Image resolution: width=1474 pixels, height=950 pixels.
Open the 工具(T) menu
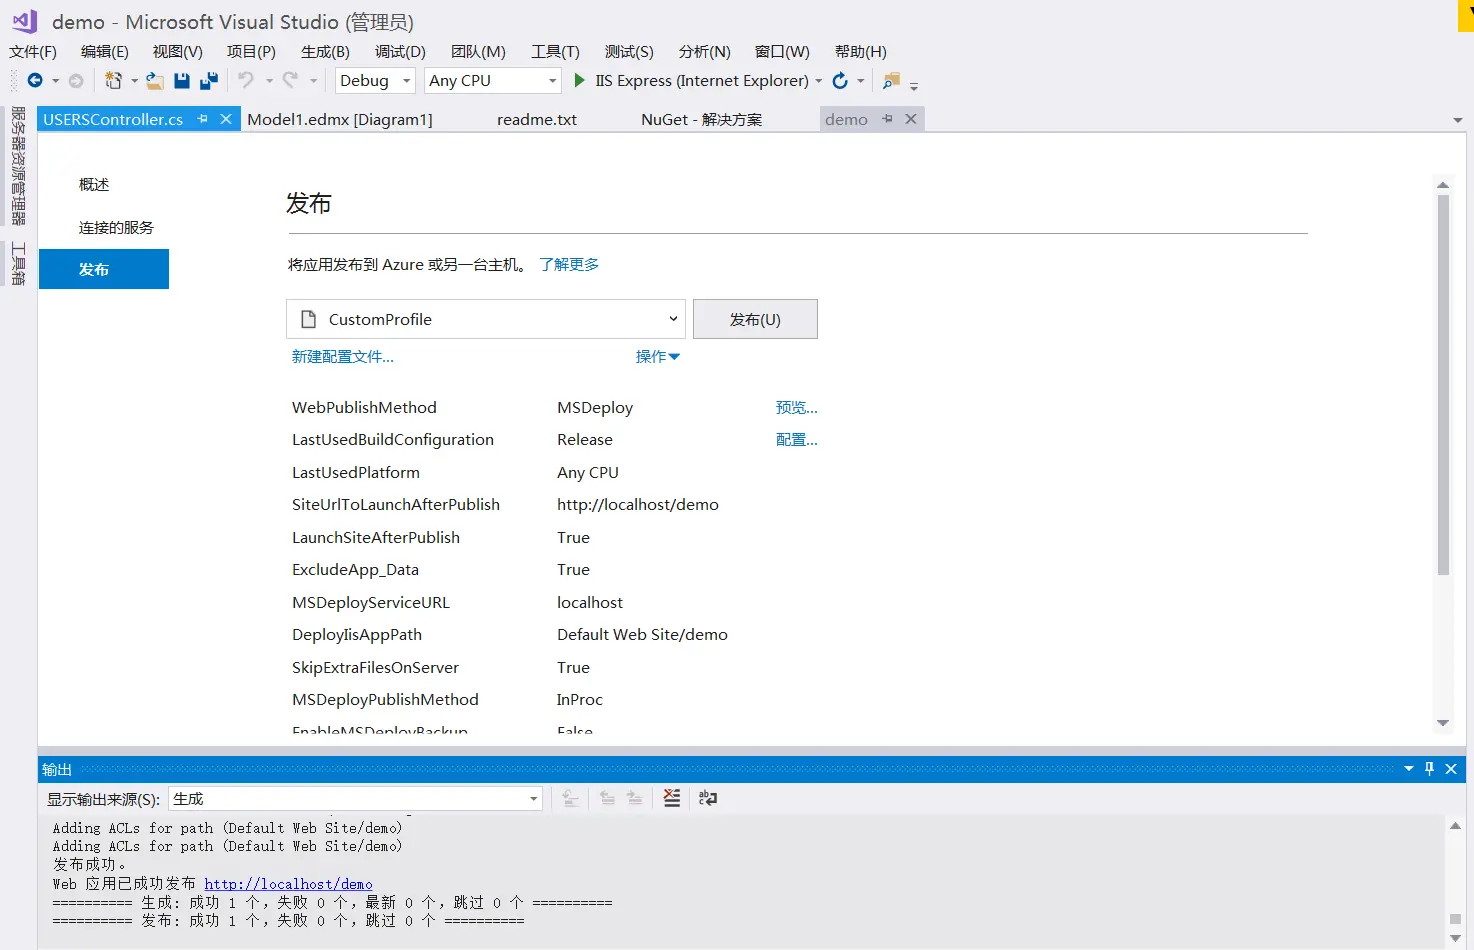[x=555, y=52]
